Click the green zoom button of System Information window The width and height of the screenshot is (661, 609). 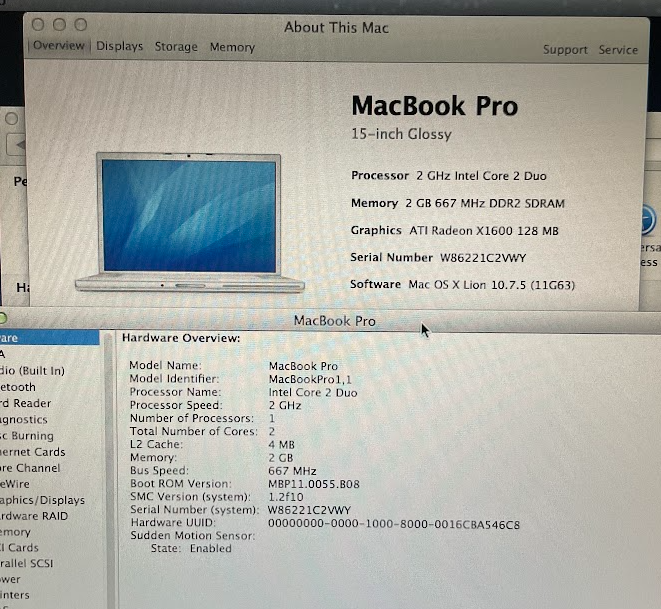(x=2, y=318)
